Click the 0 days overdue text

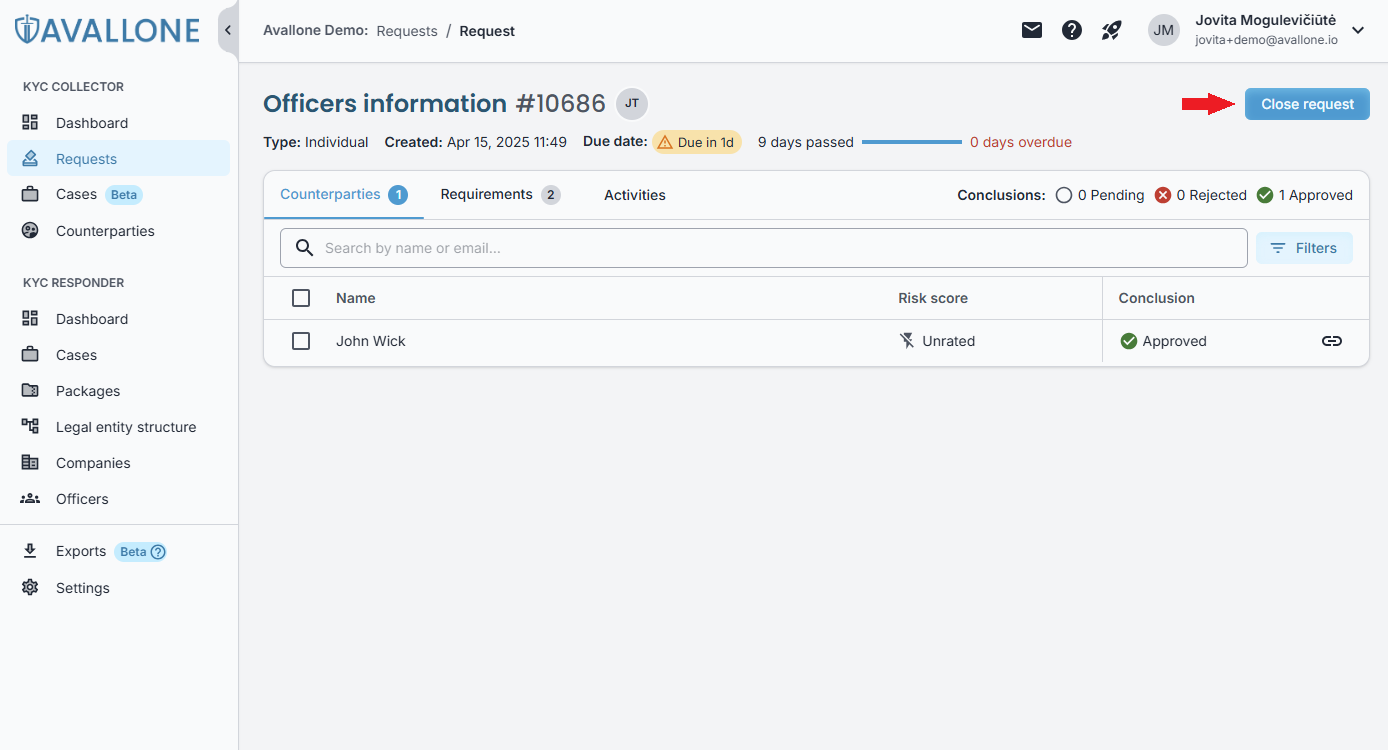1021,142
